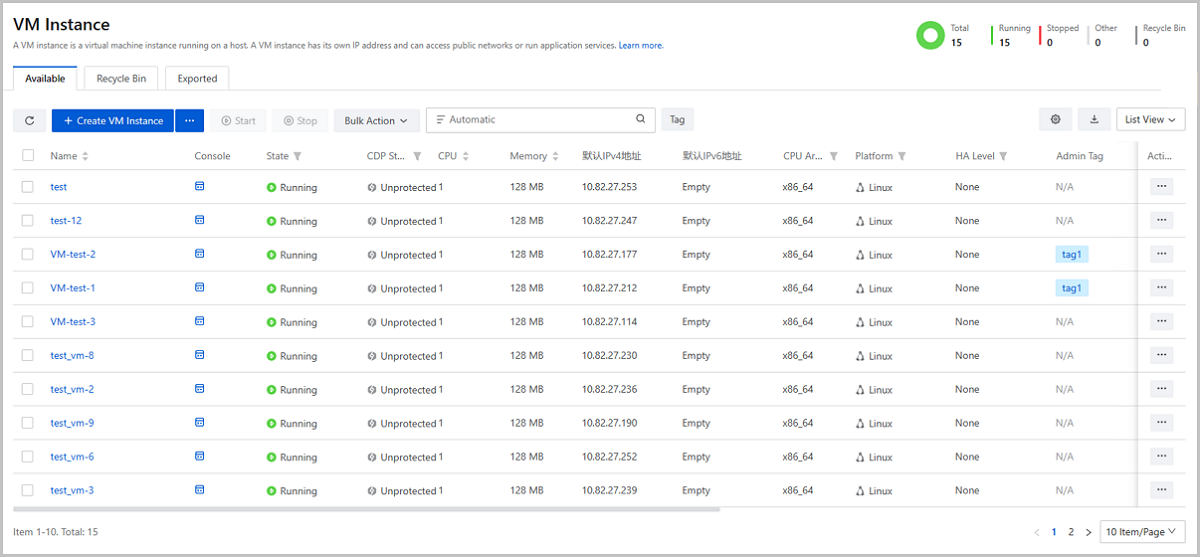Viewport: 1200px width, 557px height.
Task: Open the List View dropdown
Action: click(x=1150, y=120)
